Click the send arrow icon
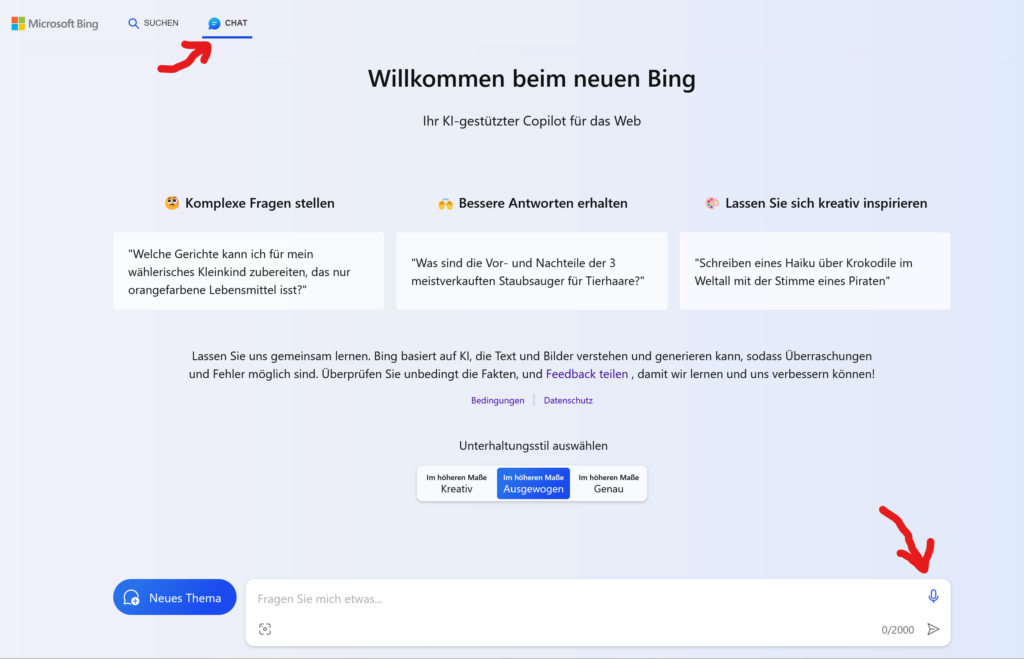 933,630
